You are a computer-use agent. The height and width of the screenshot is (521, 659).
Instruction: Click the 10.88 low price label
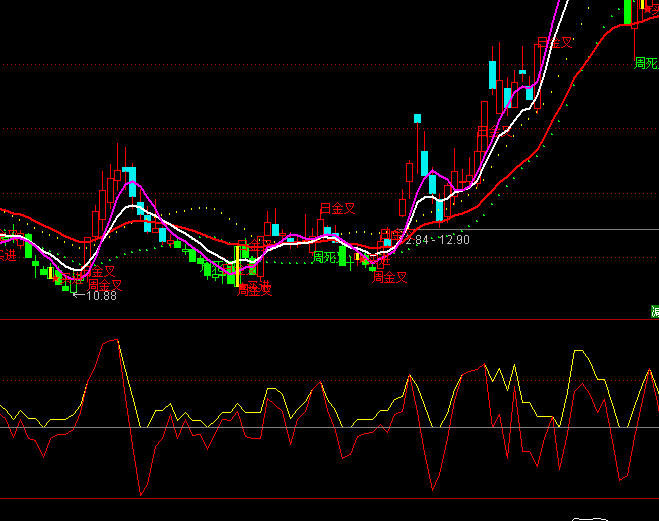(x=101, y=296)
